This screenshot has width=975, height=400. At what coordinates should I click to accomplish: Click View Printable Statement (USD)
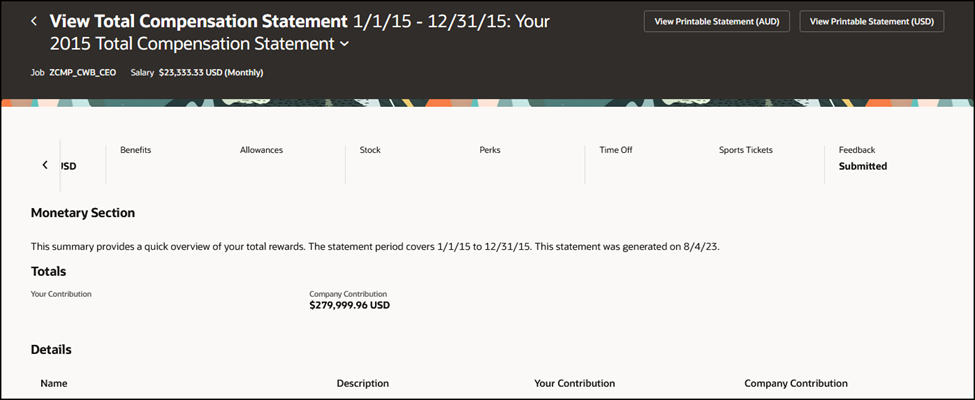click(872, 21)
